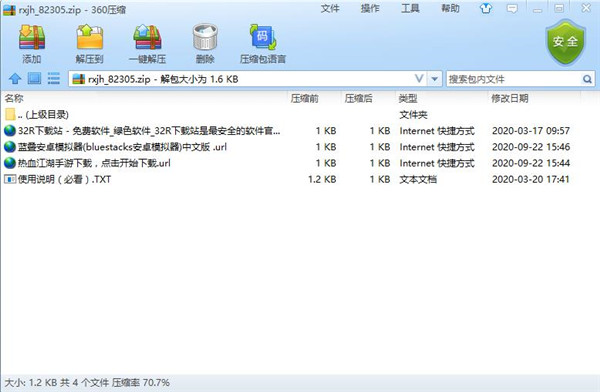This screenshot has width=600, height=392.
Task: Click the date 2020-09-22 15:44
Action: [531, 163]
